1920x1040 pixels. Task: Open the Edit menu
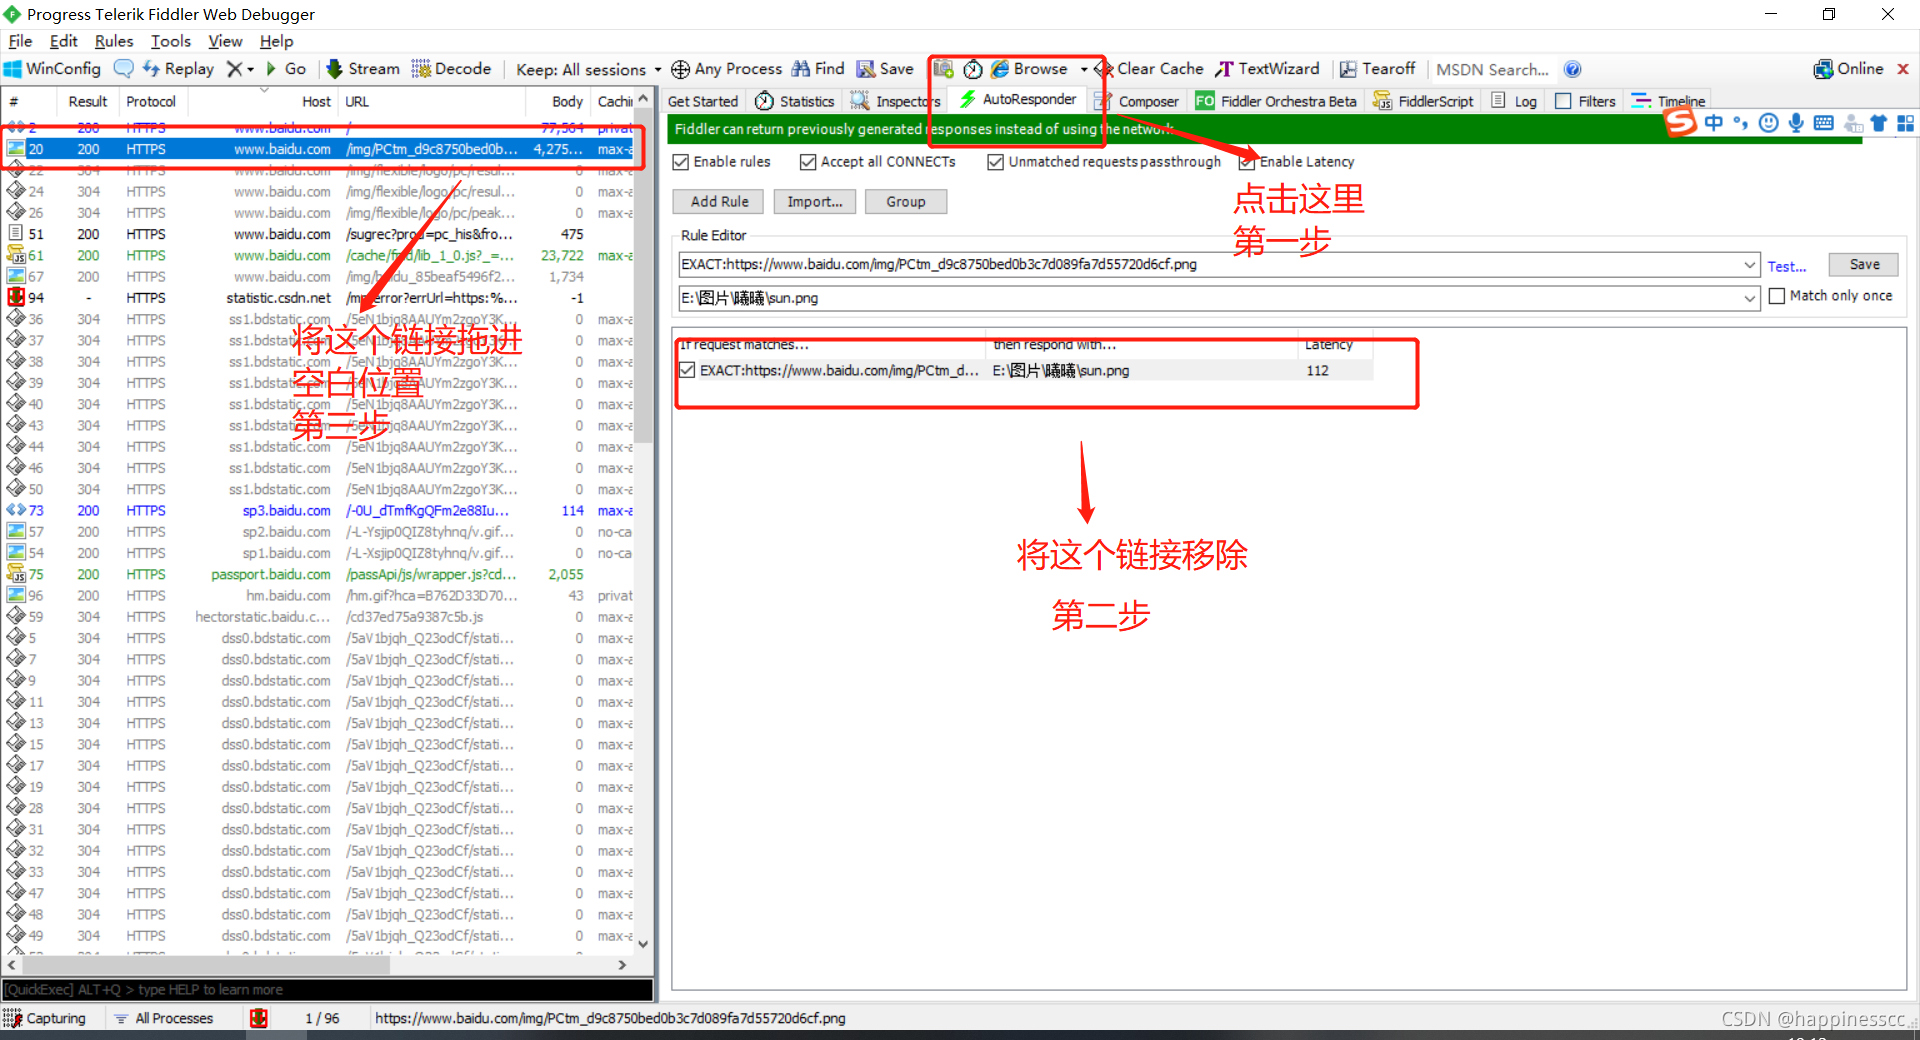point(63,41)
